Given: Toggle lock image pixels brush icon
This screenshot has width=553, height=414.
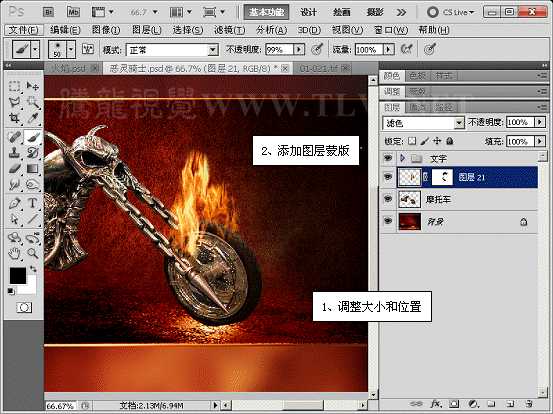Looking at the screenshot, I should click(x=425, y=141).
